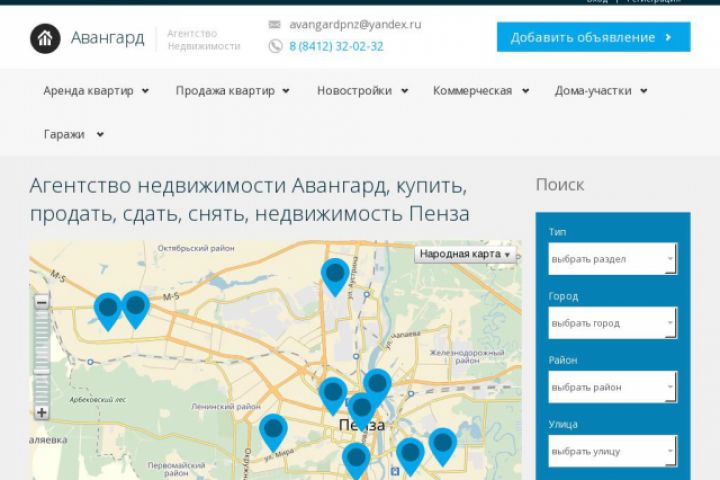Screen dimensions: 720x480
Task: Select the westernmost map pin near M-5
Action: [108, 312]
